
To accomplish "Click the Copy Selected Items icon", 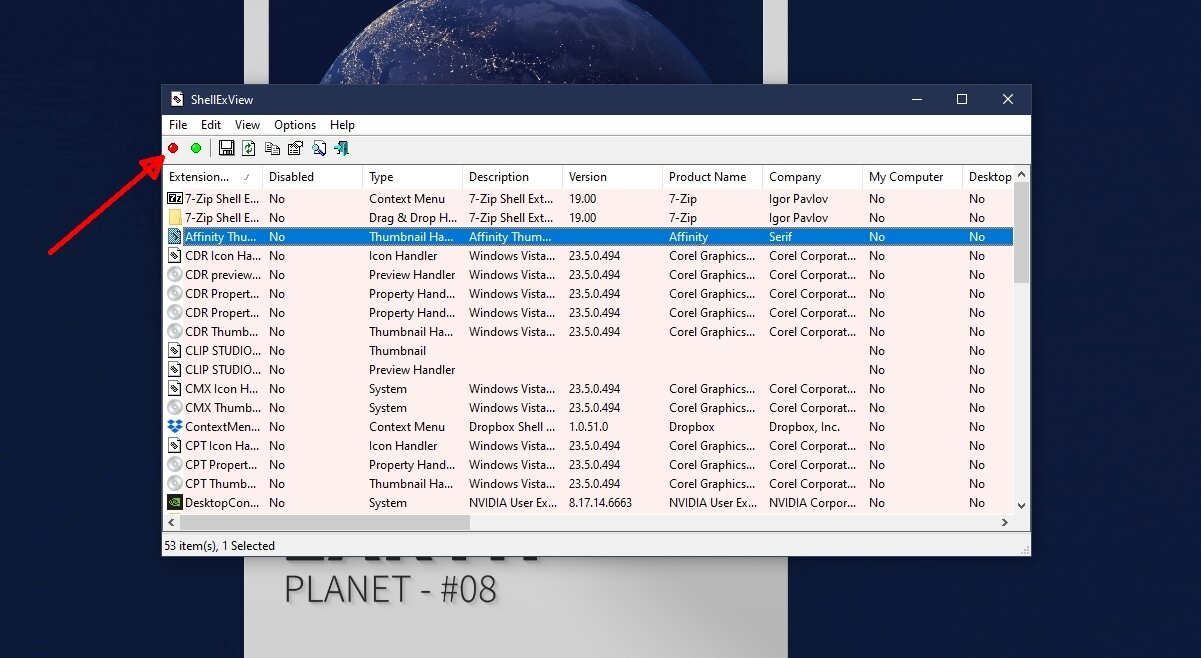I will (x=272, y=149).
